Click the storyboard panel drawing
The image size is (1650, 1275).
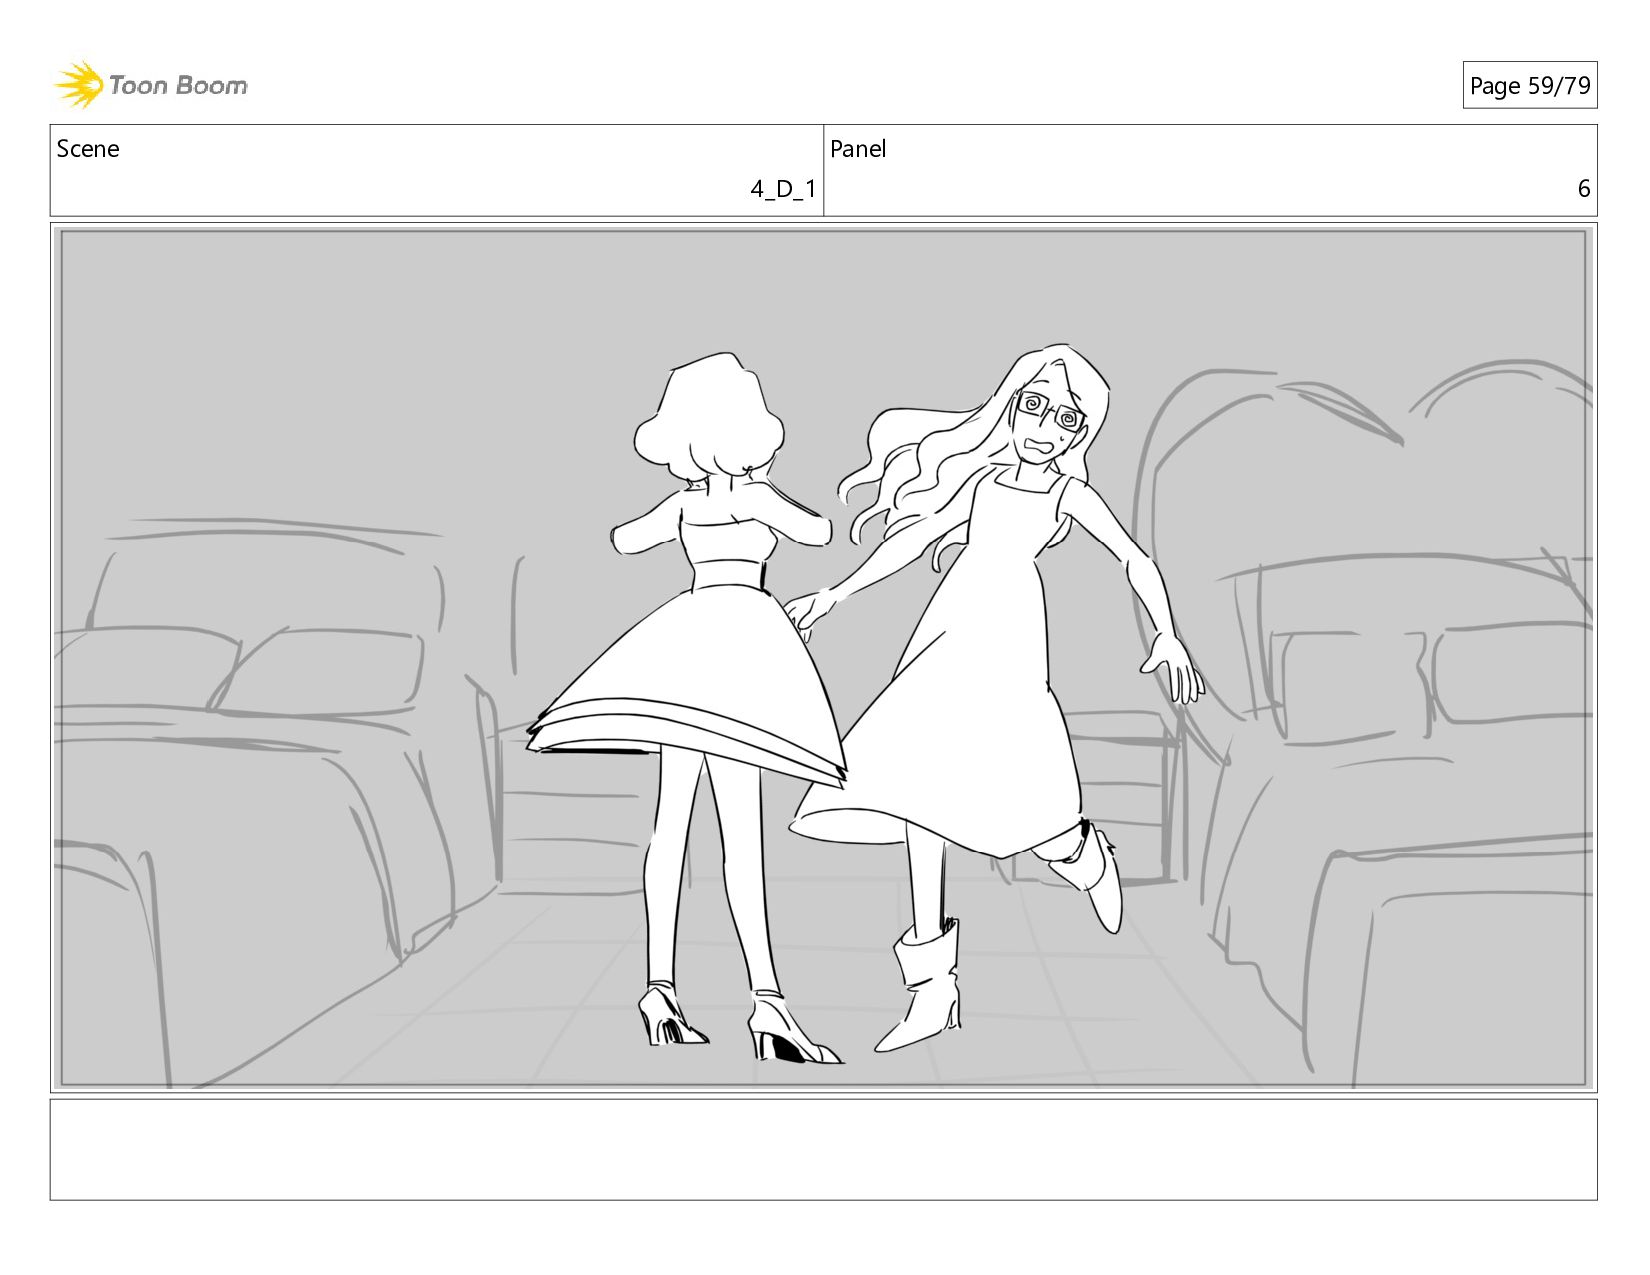[823, 658]
